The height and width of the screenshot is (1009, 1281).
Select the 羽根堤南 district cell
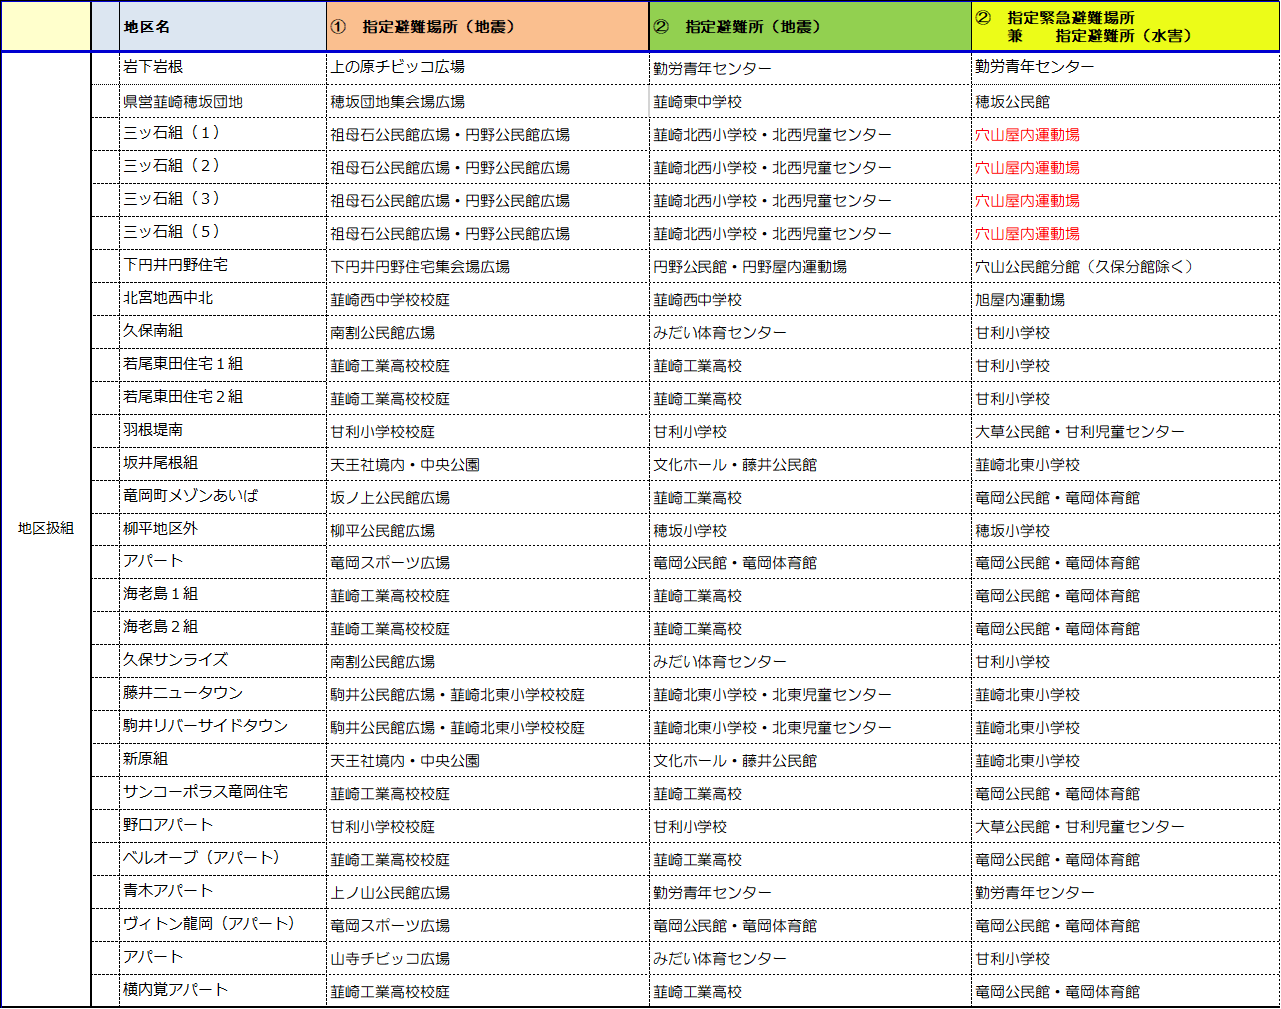click(223, 431)
